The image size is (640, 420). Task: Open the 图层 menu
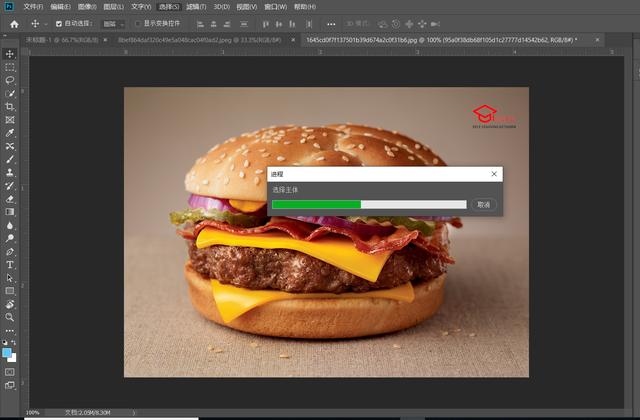tap(113, 7)
